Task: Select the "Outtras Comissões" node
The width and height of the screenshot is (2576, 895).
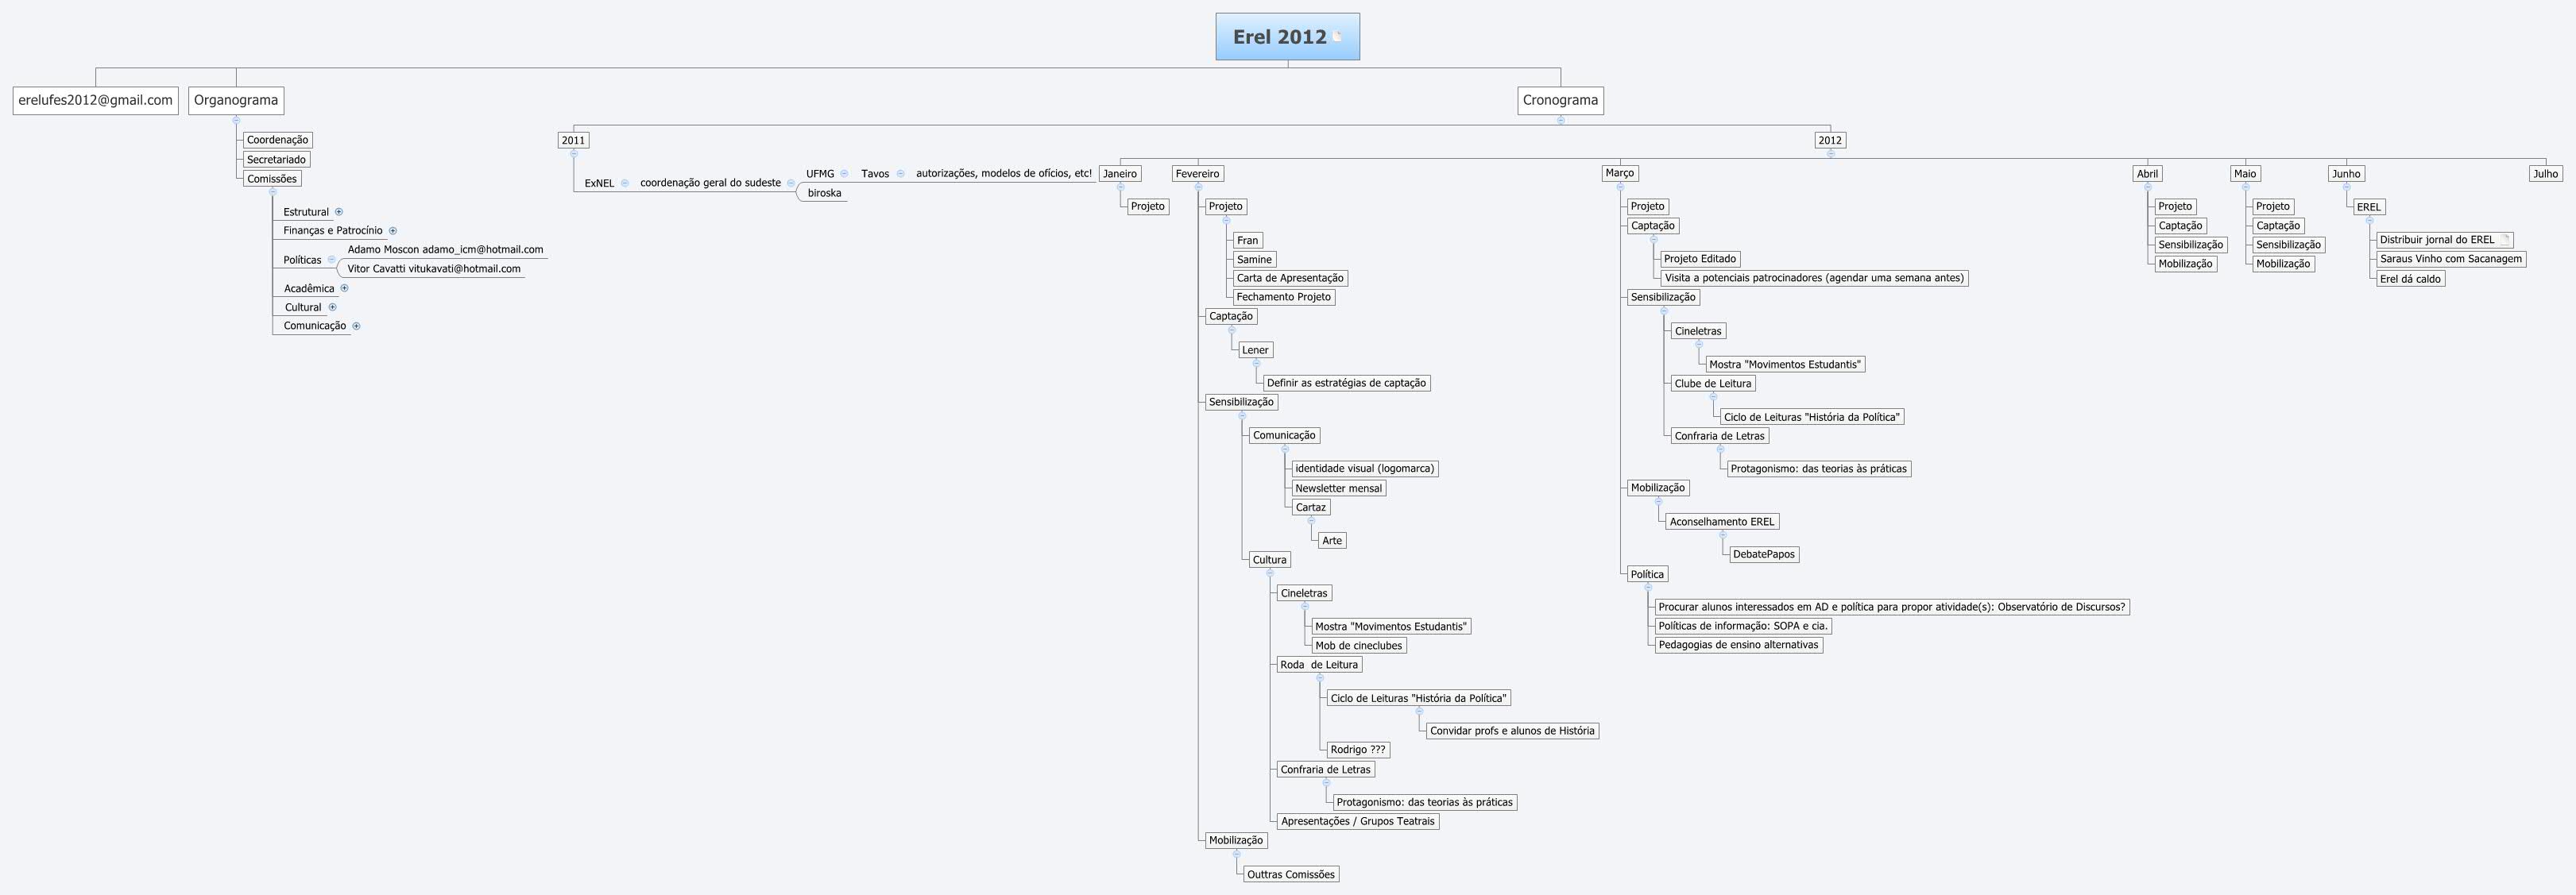Action: point(1291,873)
